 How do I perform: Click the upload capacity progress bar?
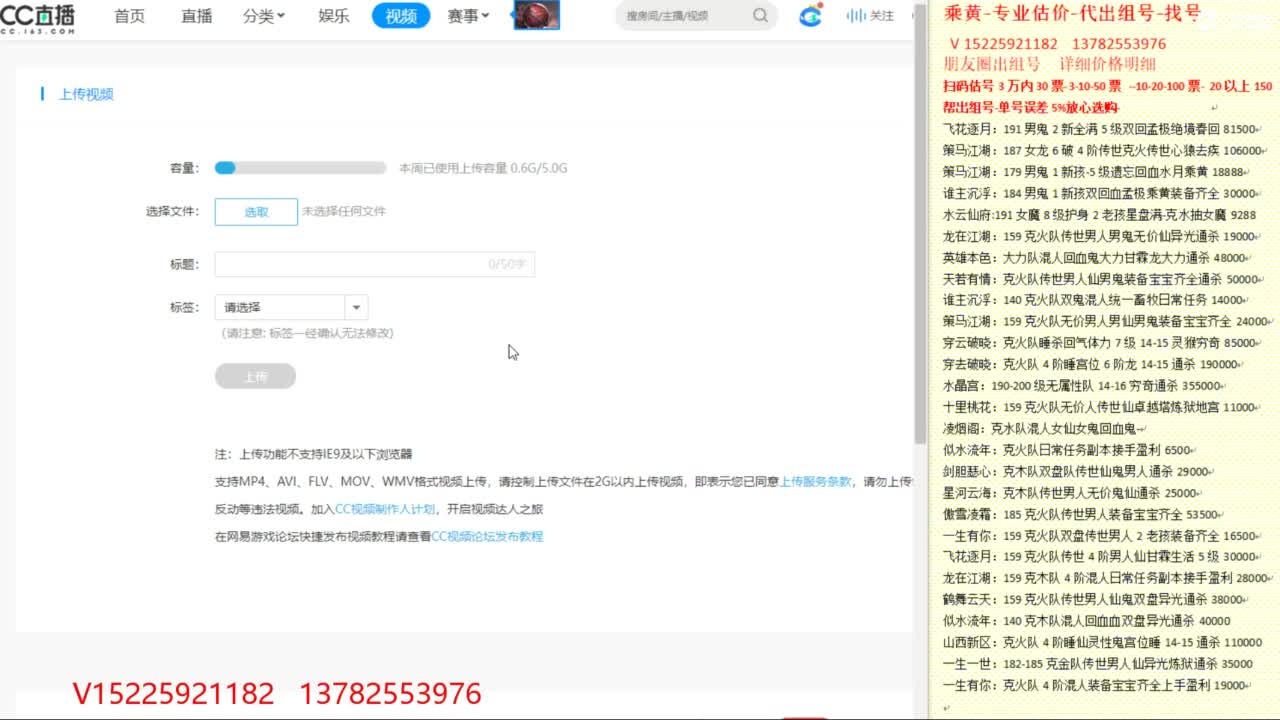coord(300,168)
